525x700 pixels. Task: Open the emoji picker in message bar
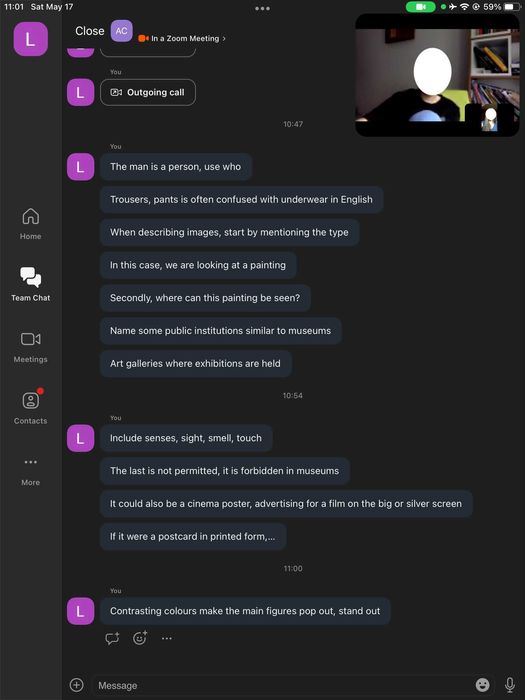482,684
